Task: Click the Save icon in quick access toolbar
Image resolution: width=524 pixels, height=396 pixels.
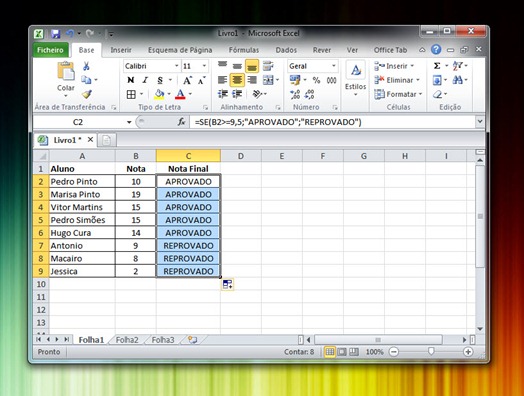Action: pyautogui.click(x=55, y=34)
